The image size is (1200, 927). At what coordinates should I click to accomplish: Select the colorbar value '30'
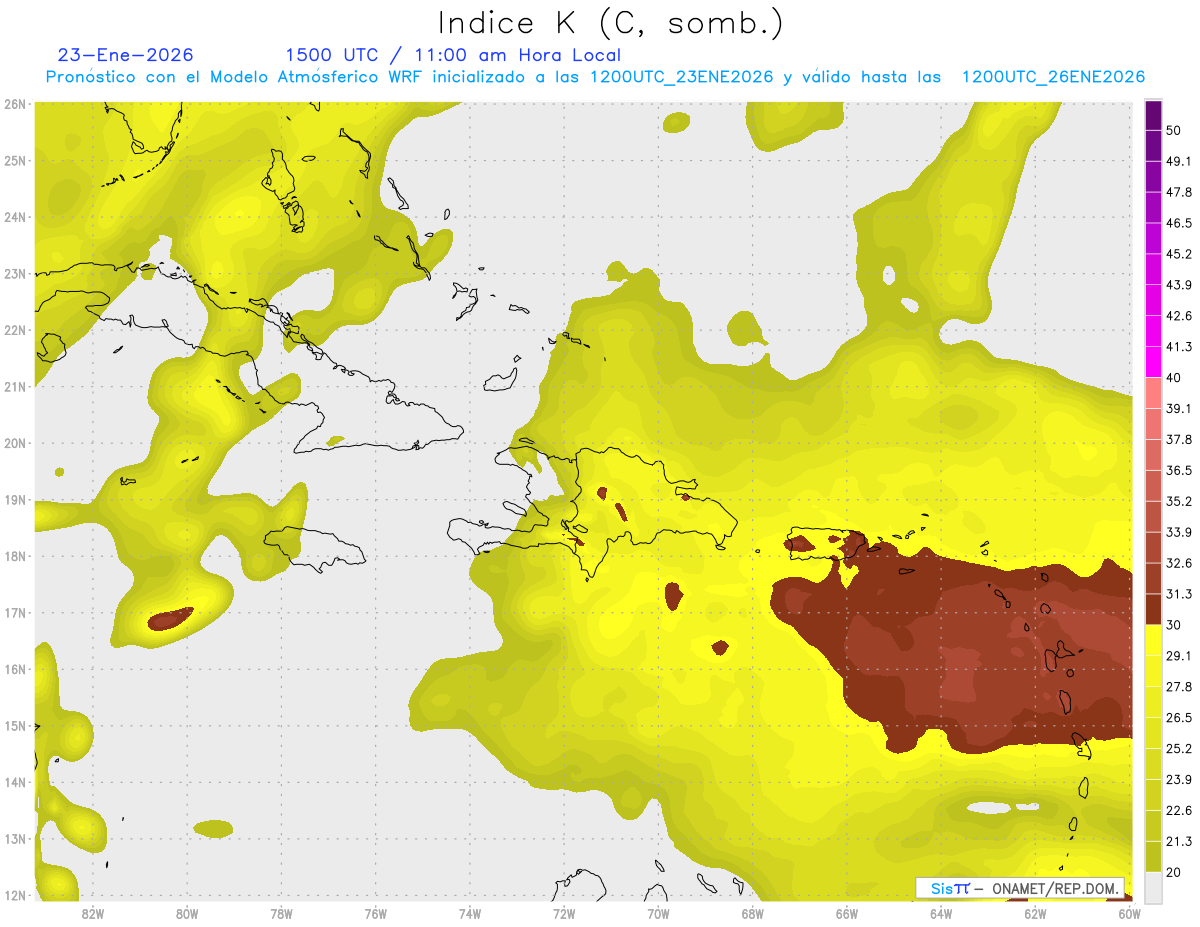coord(1174,625)
